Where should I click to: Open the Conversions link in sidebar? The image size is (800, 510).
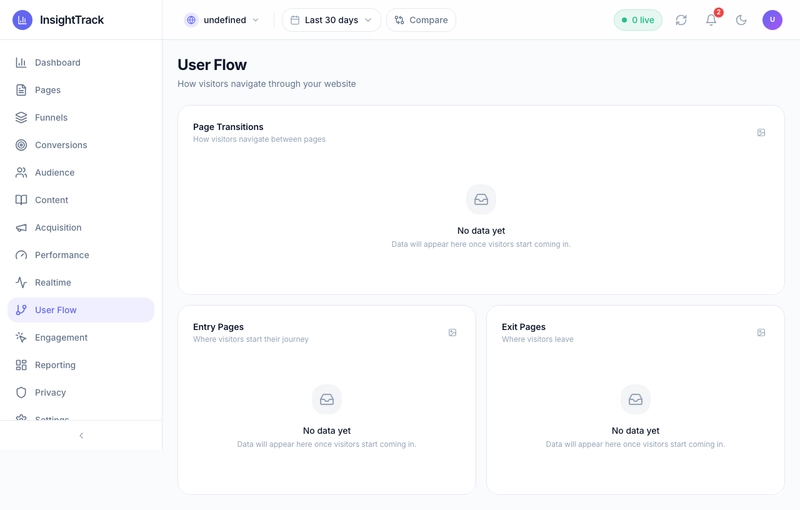81,145
